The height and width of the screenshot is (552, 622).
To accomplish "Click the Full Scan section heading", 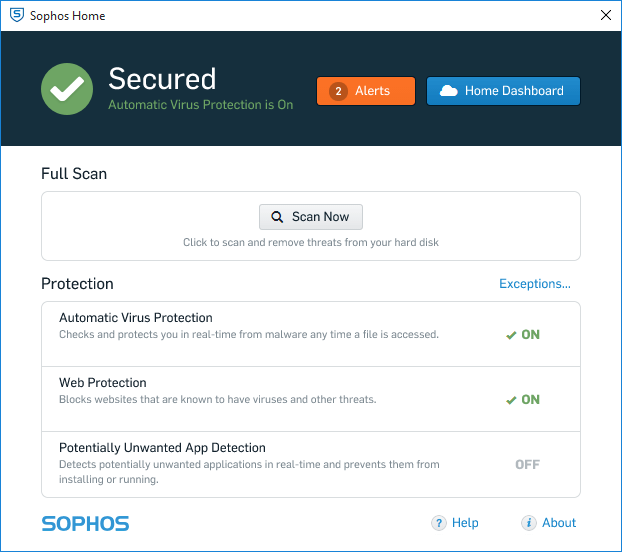I will (x=74, y=174).
